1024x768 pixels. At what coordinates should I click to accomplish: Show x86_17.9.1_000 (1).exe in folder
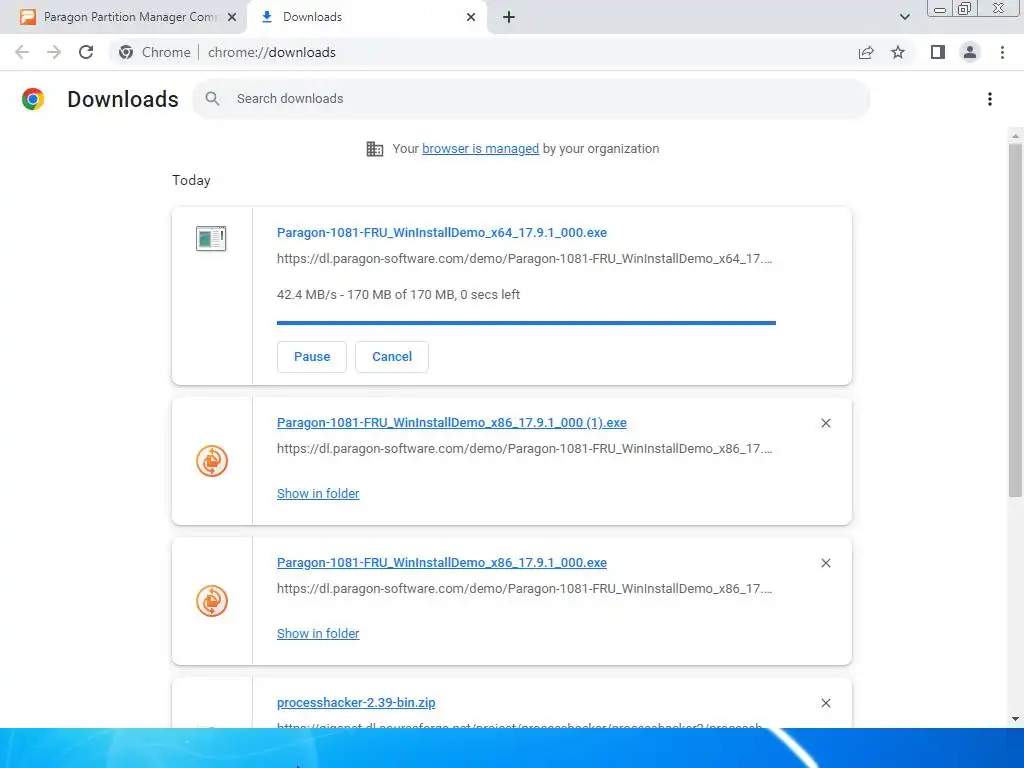coord(318,494)
